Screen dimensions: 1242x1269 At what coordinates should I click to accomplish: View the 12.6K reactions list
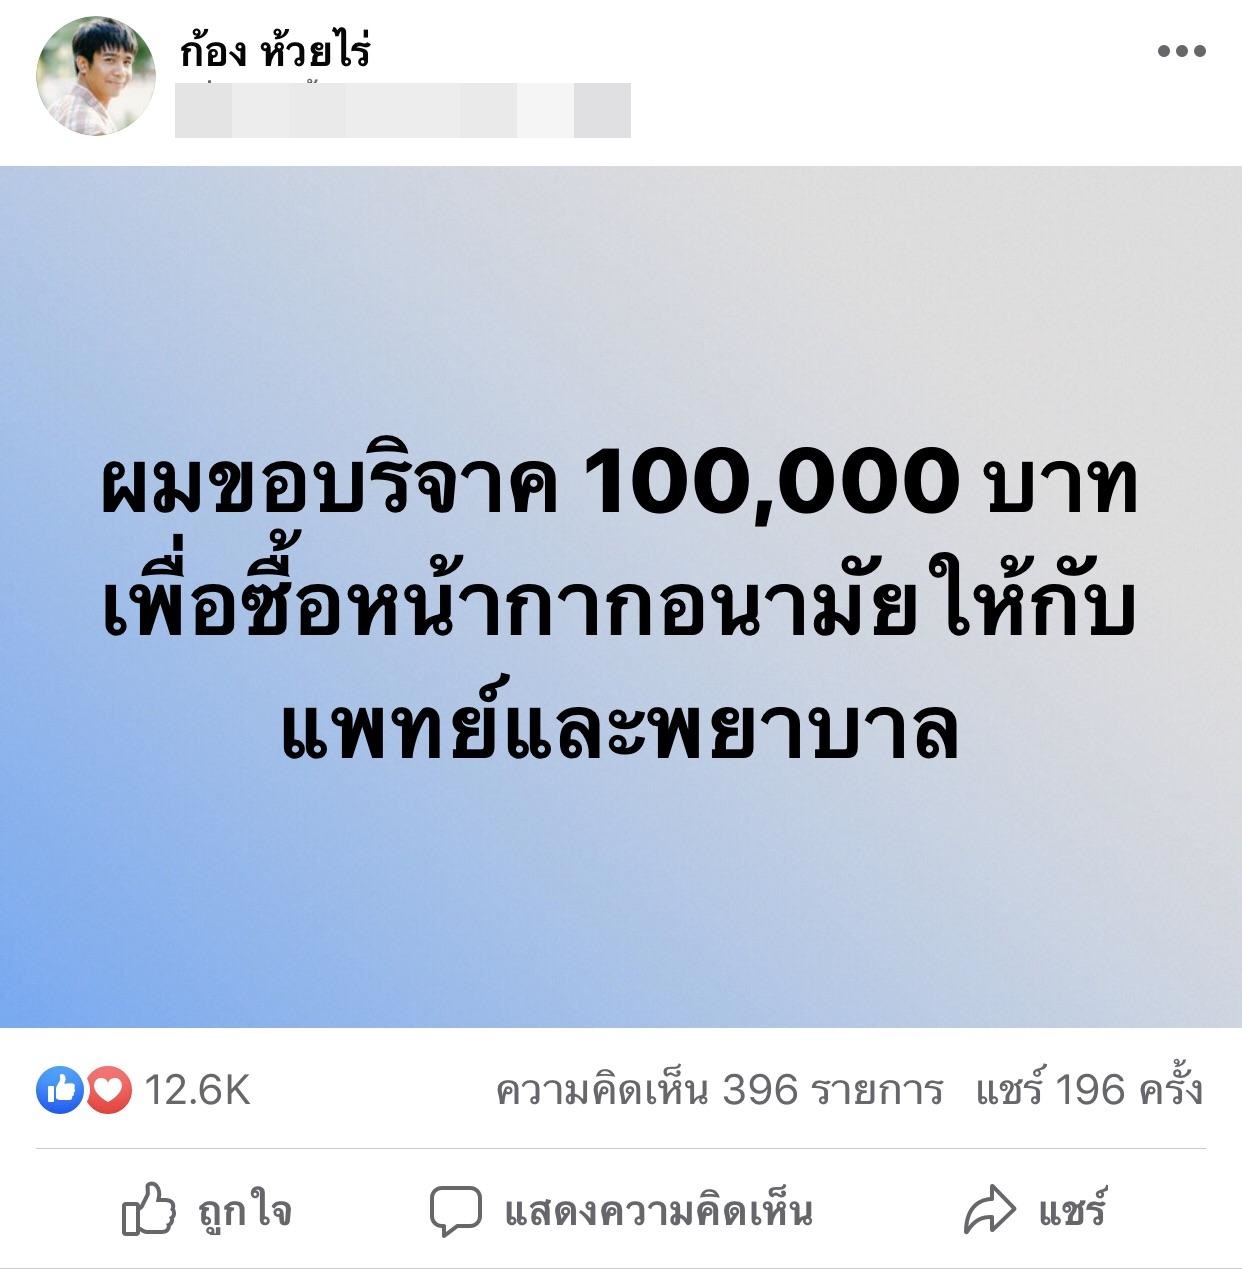point(197,1089)
